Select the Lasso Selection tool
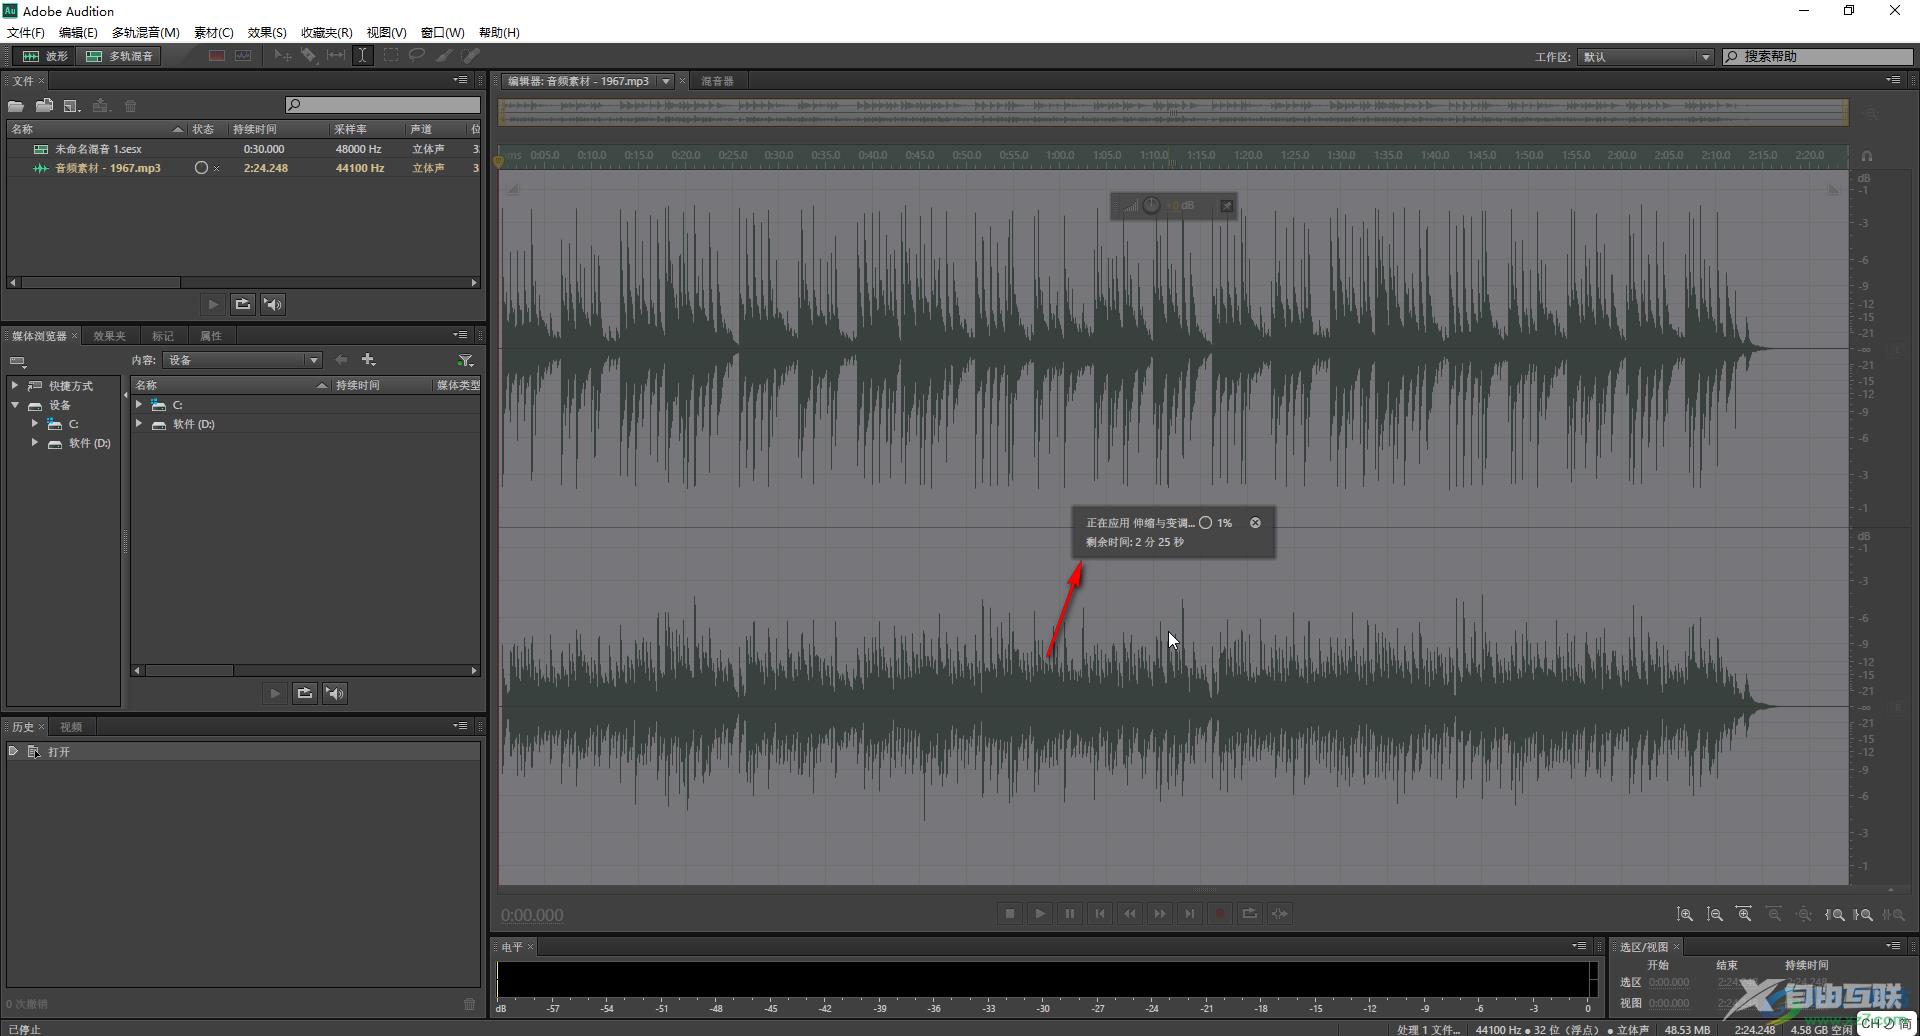The height and width of the screenshot is (1036, 1920). coord(416,56)
